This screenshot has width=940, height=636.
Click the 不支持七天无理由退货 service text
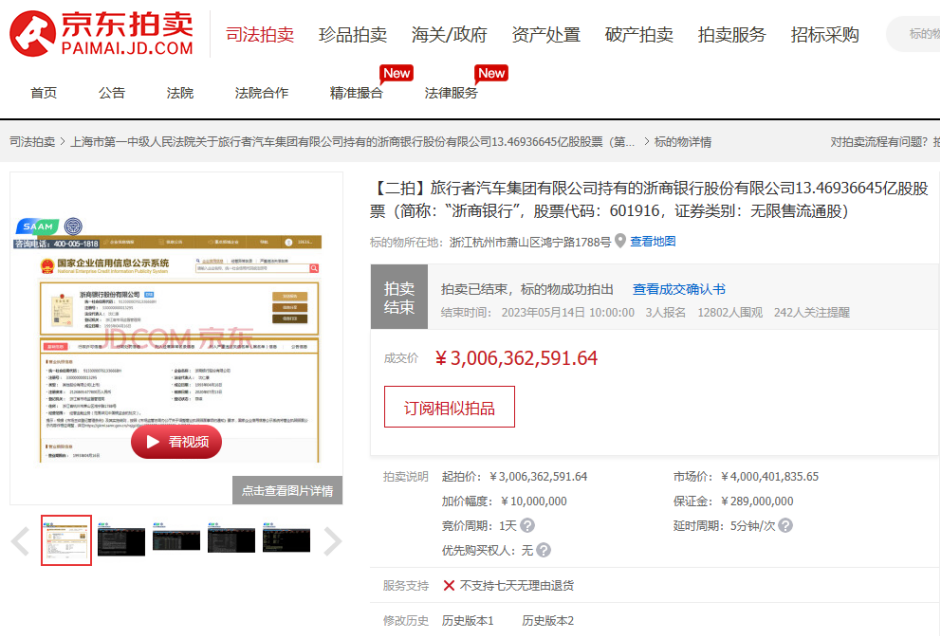tap(517, 586)
